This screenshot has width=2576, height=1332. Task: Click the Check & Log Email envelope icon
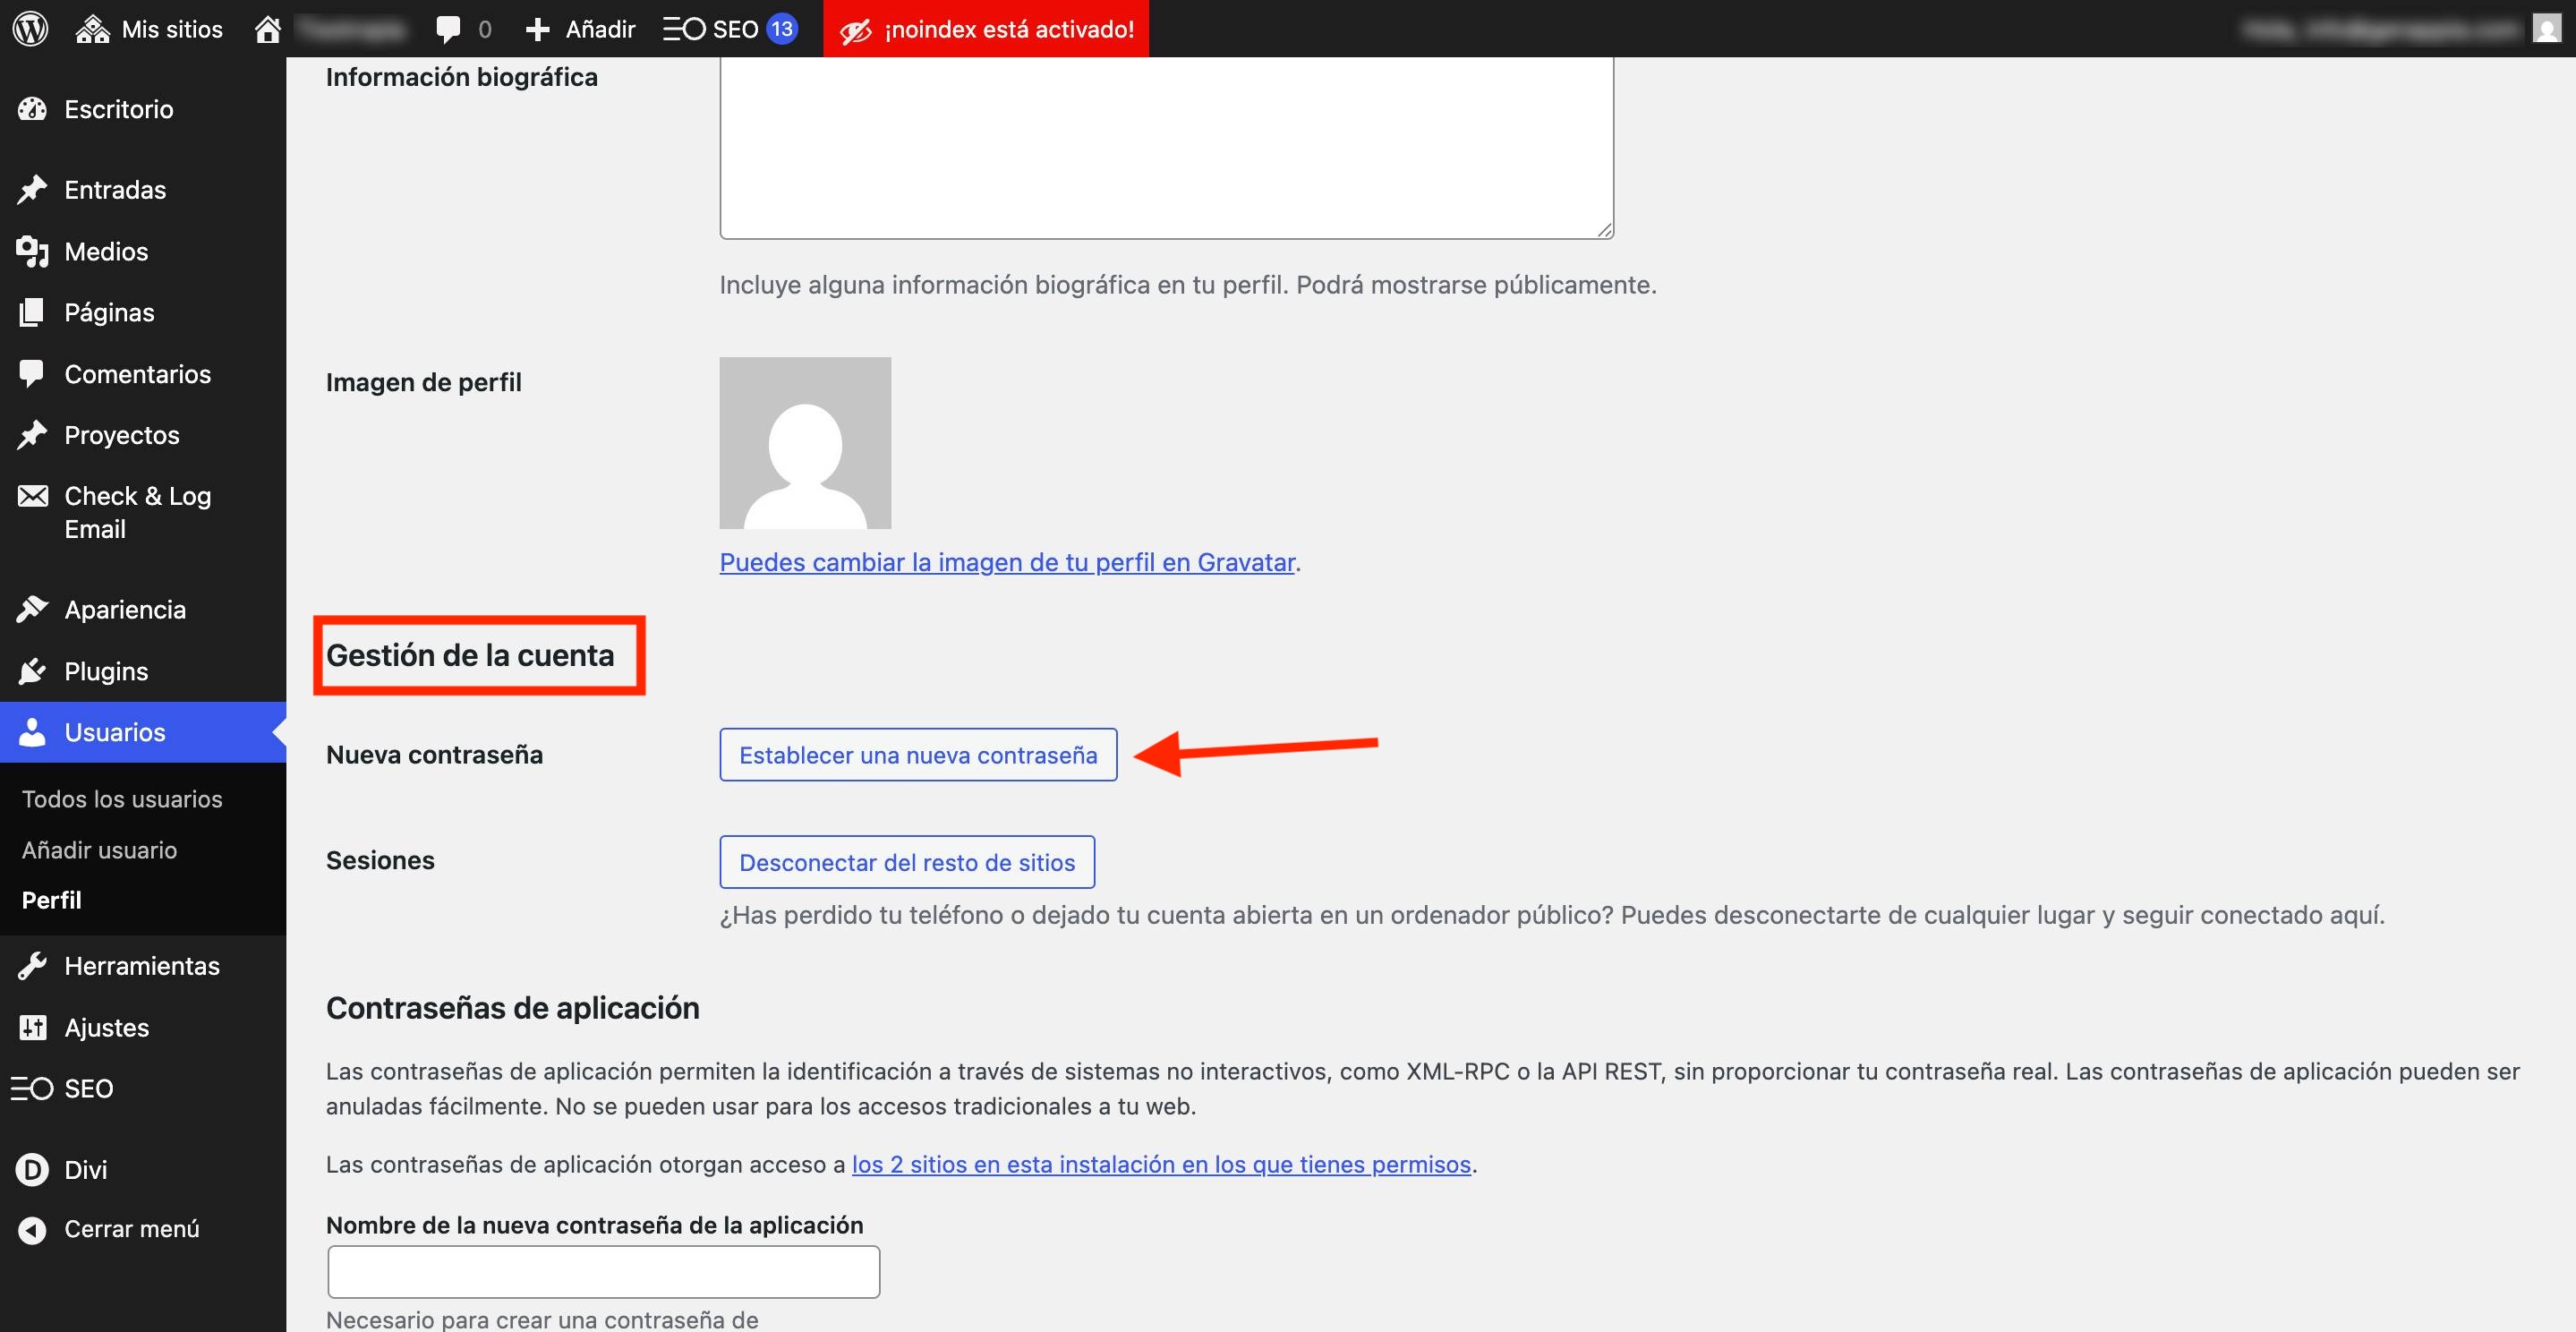[x=32, y=496]
